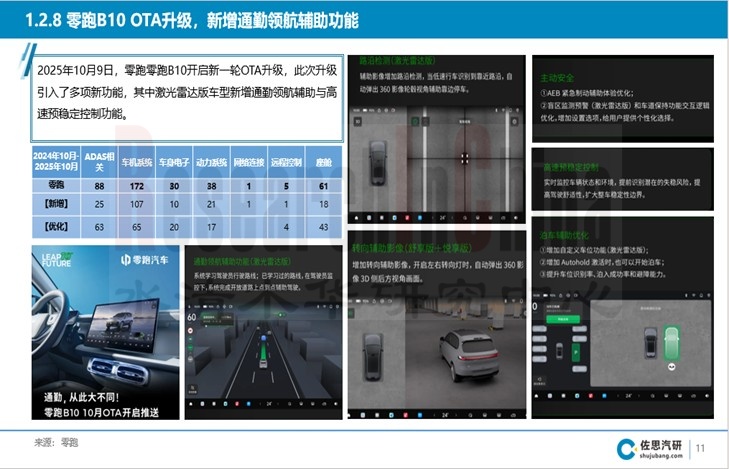729x469 pixels.
Task: Click the 泊车辅助优化 heading
Action: pos(564,235)
